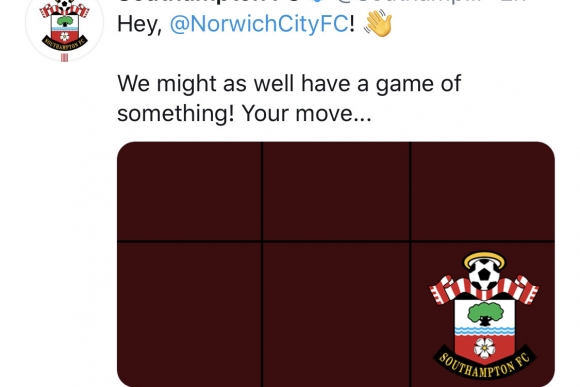Tap the empty bottom-middle grid square
Screen dimensions: 580x387
336,315
